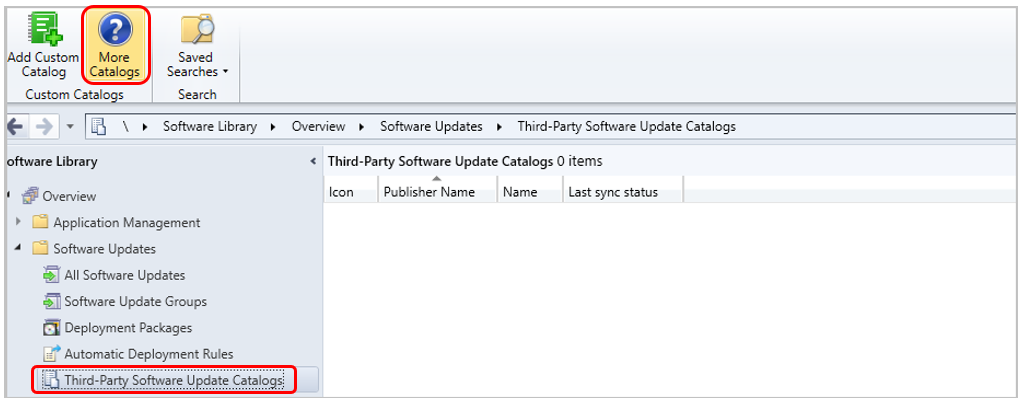
Task: Select the Overview tree node
Action: 69,196
